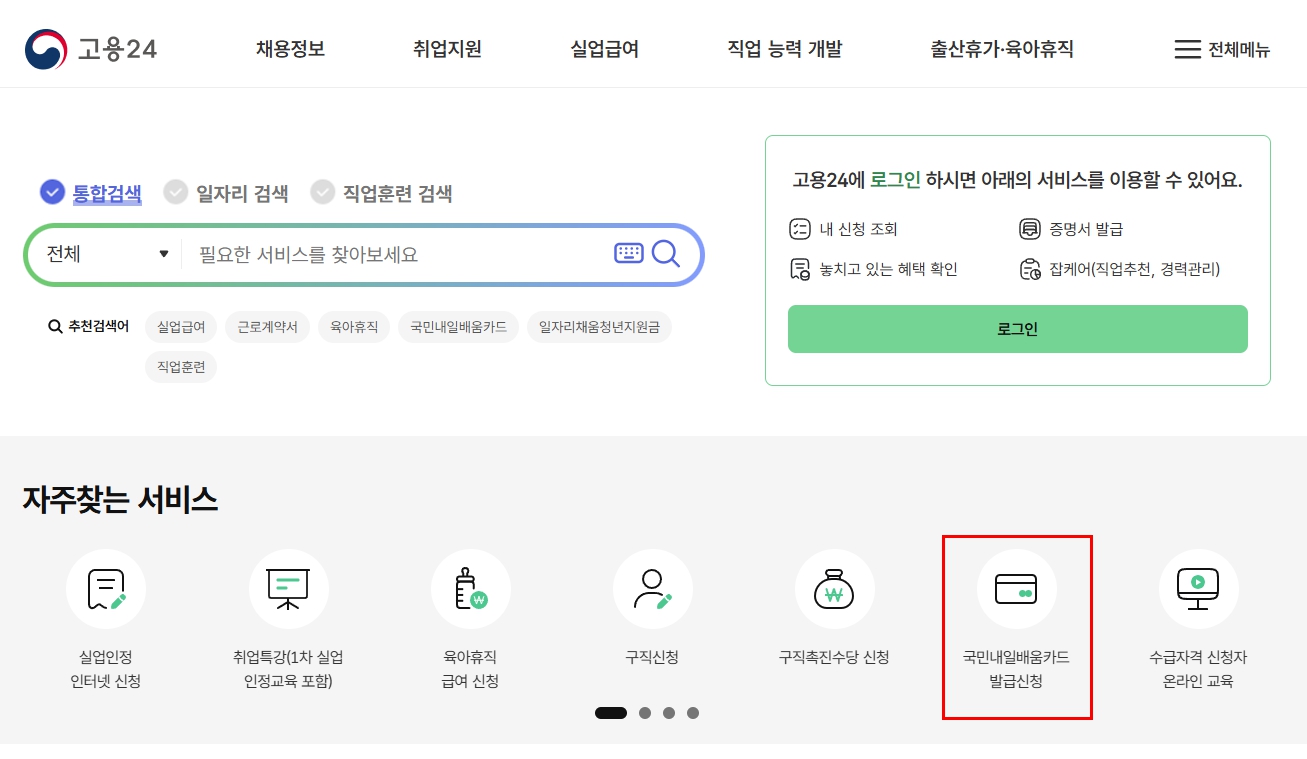Open the 출산휴가·육아휴직 menu

point(1002,49)
